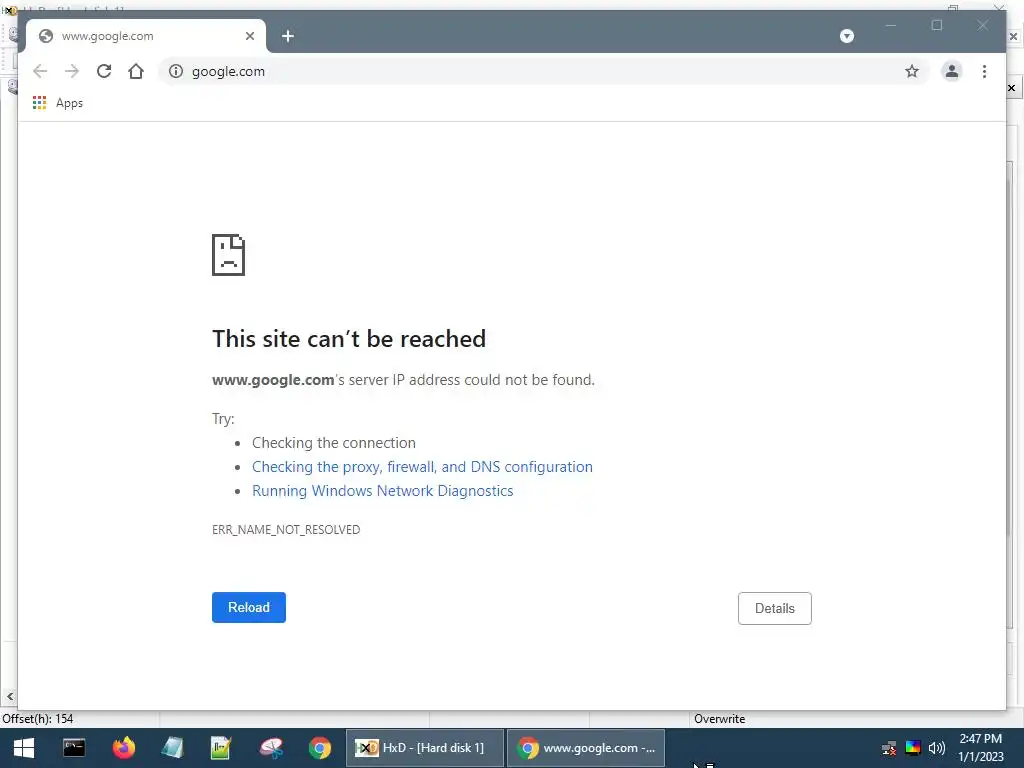
Task: Open the green notes taskbar application
Action: (221, 748)
